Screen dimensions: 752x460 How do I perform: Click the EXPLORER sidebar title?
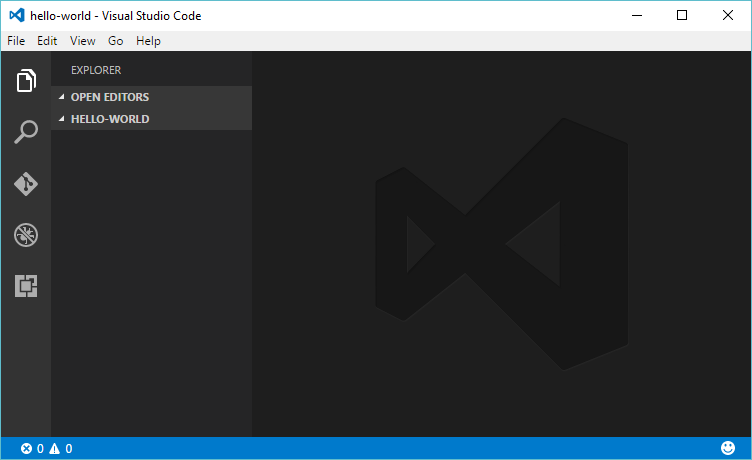(96, 71)
